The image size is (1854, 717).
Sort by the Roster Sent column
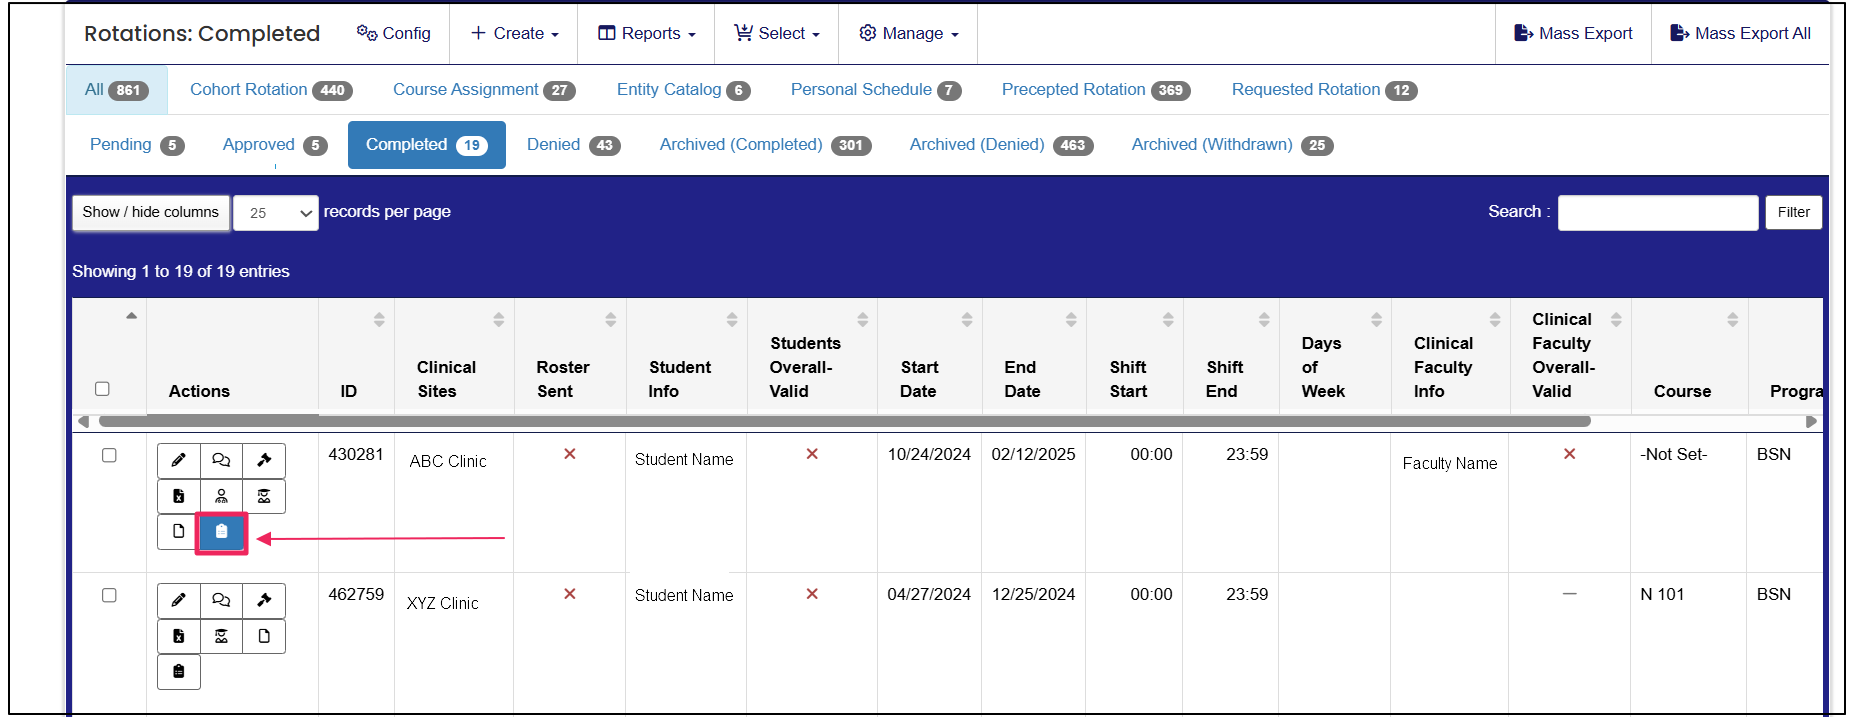point(610,320)
